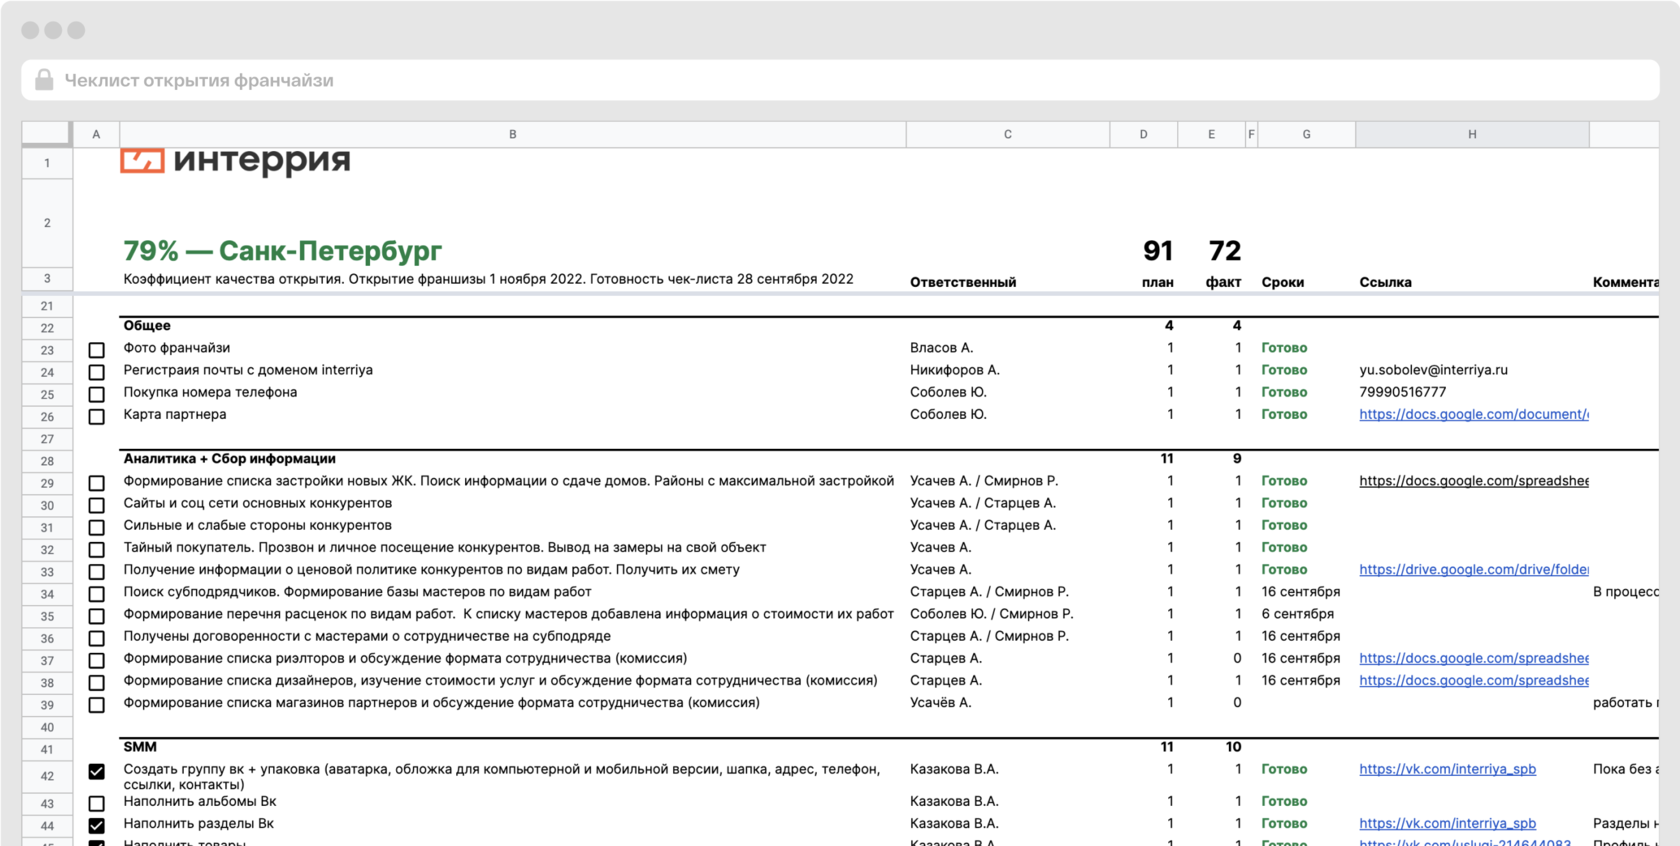The width and height of the screenshot is (1680, 846).
Task: Open vk.com/interriya_spb link in Создать группу вк row
Action: coord(1447,769)
